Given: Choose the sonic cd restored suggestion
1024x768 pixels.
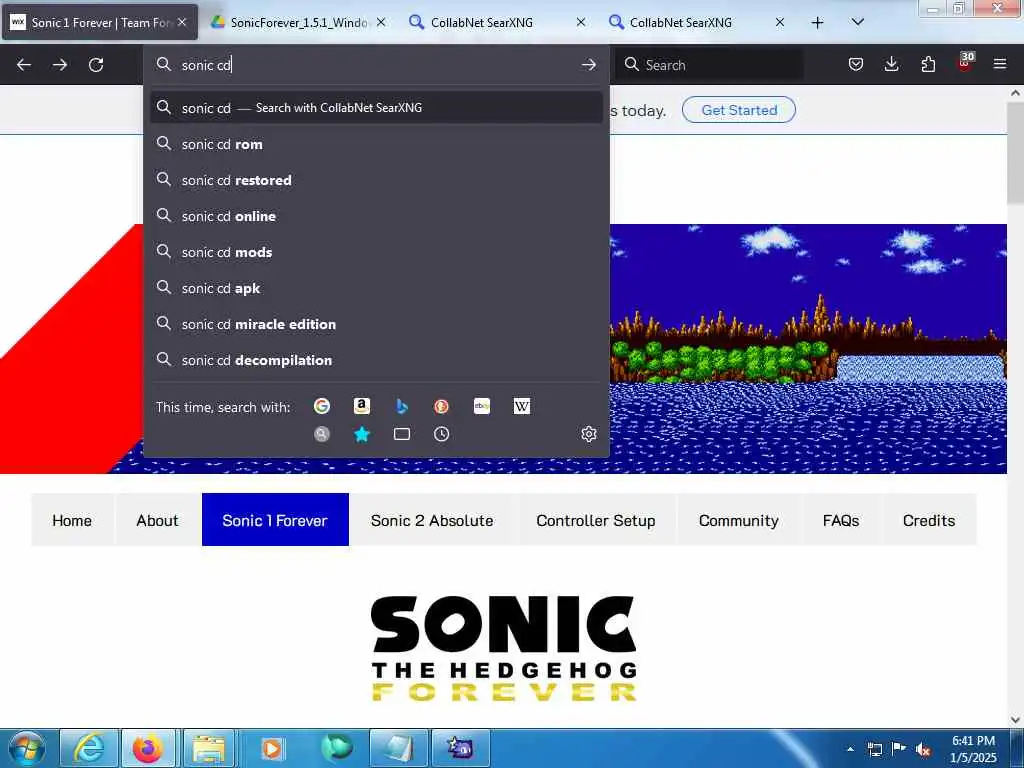Looking at the screenshot, I should click(376, 180).
